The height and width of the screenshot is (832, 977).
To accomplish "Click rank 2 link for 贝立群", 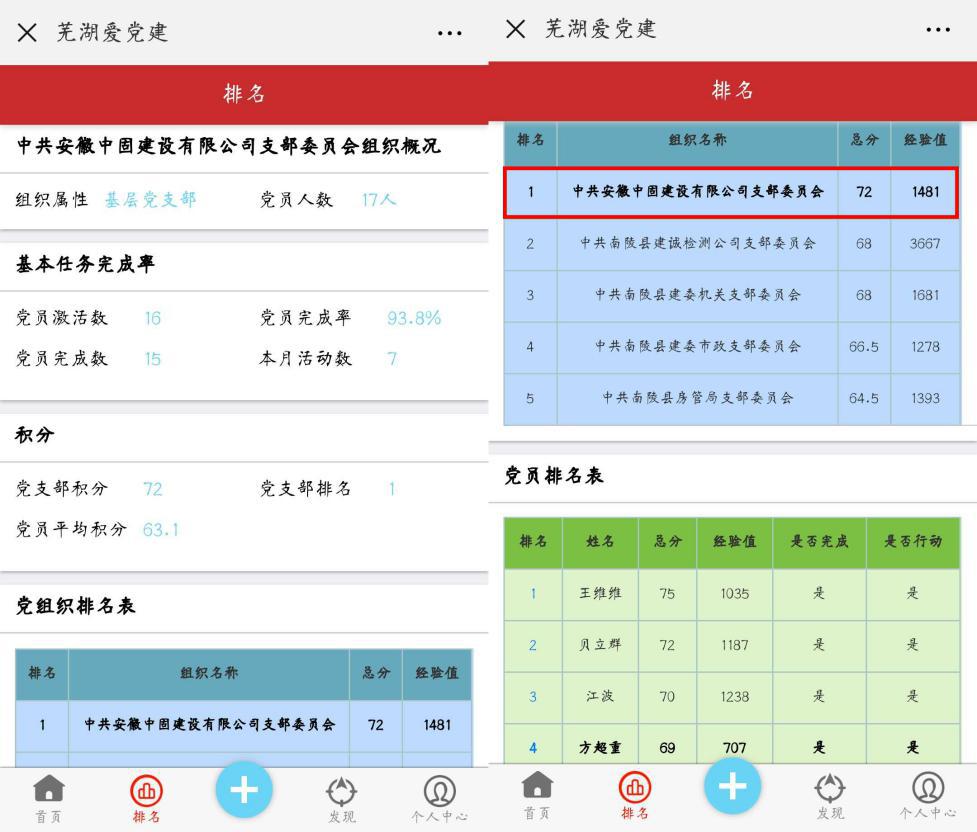I will click(x=533, y=645).
